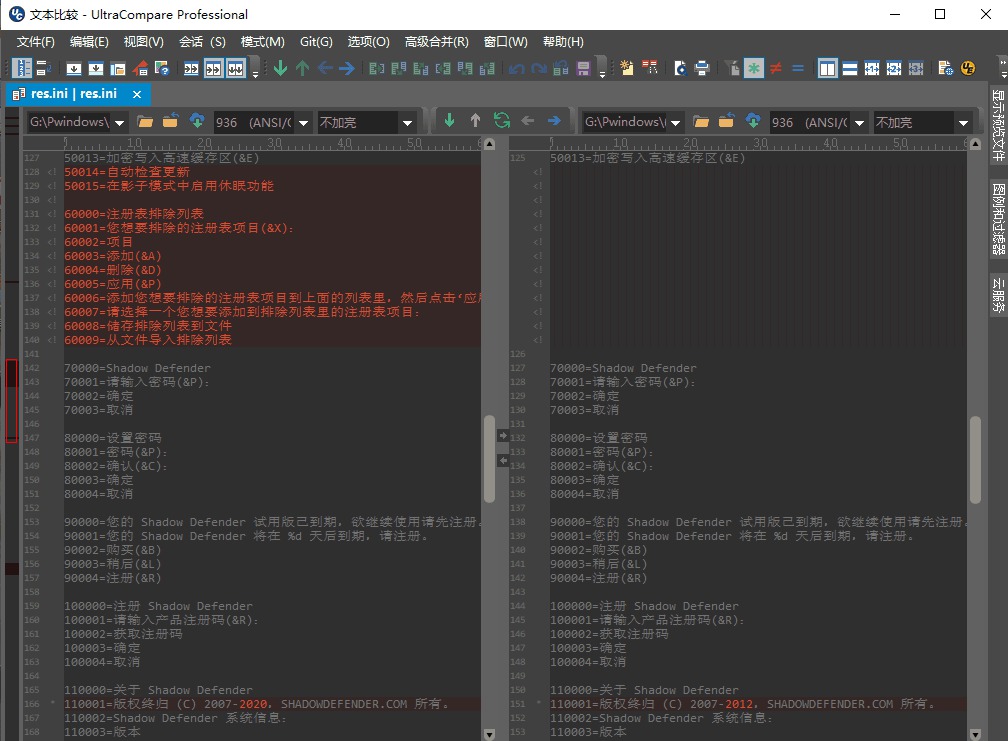This screenshot has width=1008, height=741.
Task: Open right pane 936 ANSI encoding dropdown
Action: [859, 122]
